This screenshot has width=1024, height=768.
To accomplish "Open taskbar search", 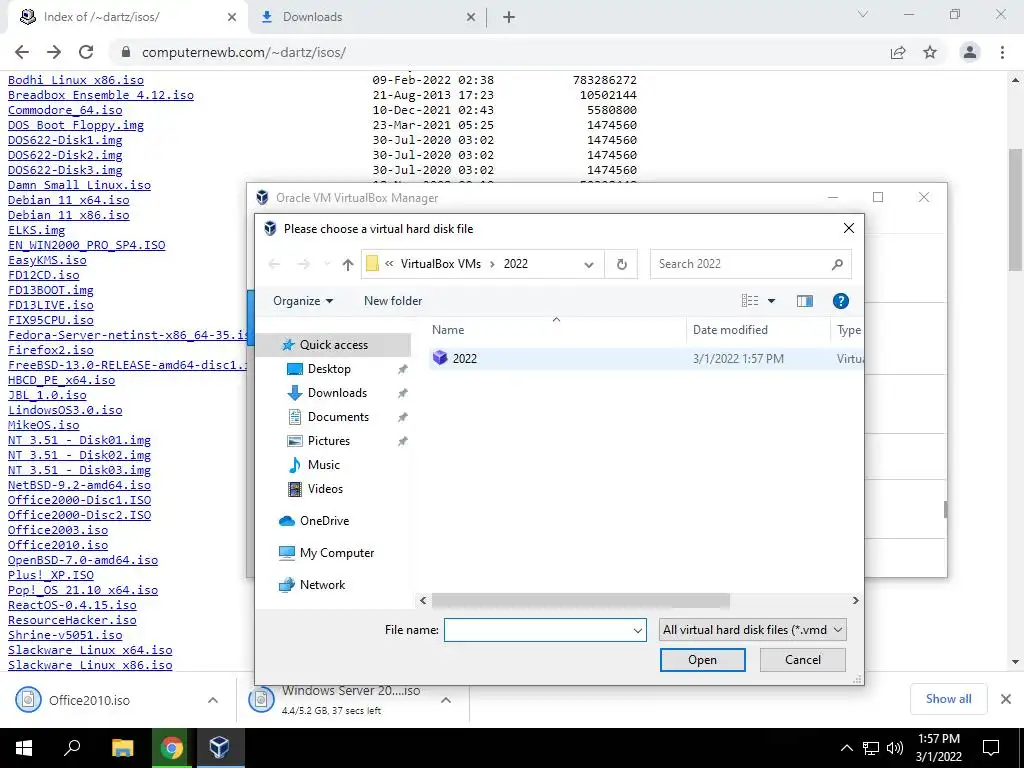I will (x=72, y=748).
